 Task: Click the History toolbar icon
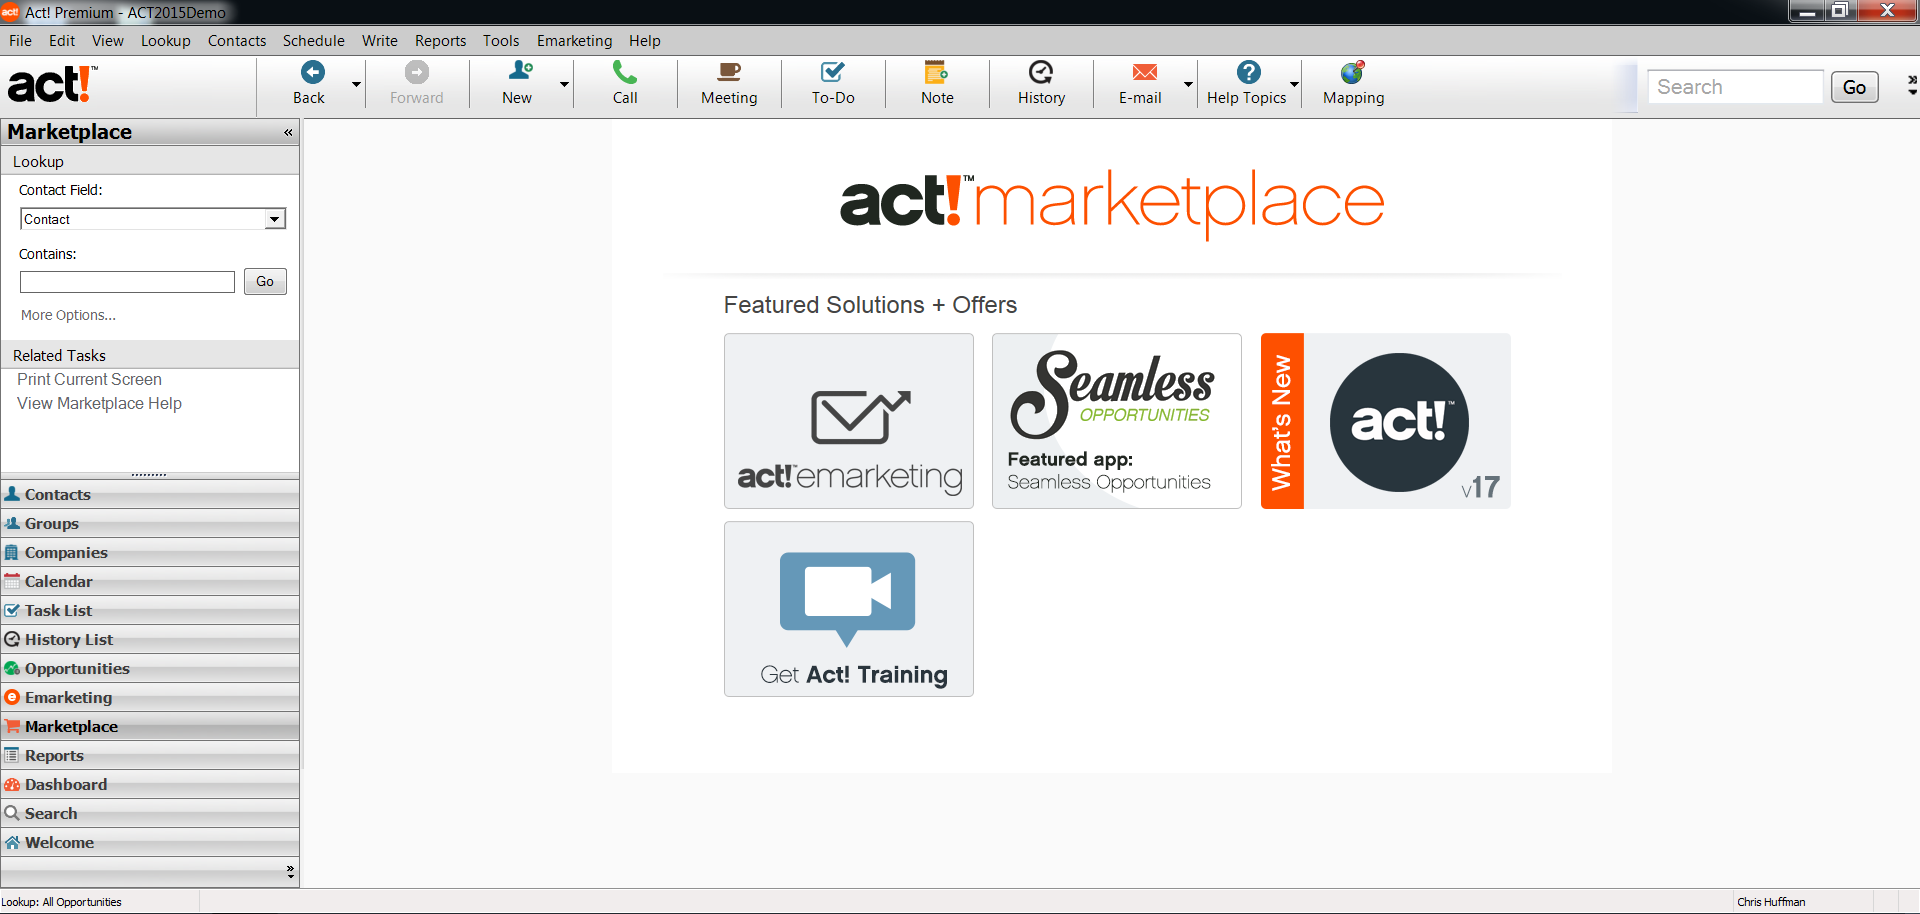pyautogui.click(x=1041, y=72)
